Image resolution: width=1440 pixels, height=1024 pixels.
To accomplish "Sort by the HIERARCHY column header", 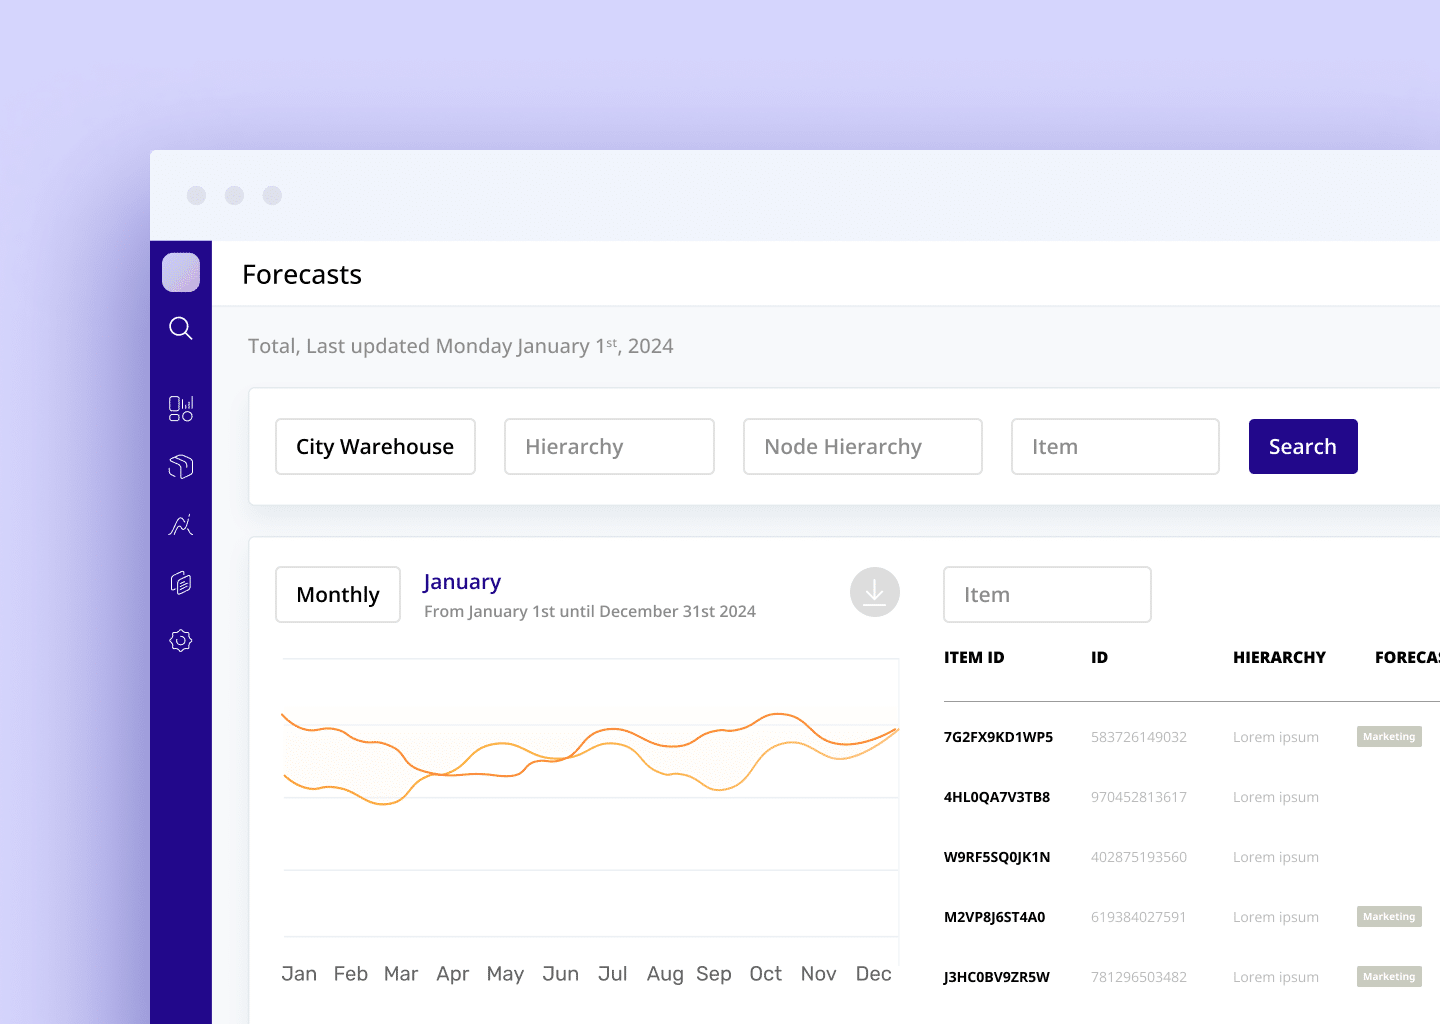I will click(x=1279, y=658).
